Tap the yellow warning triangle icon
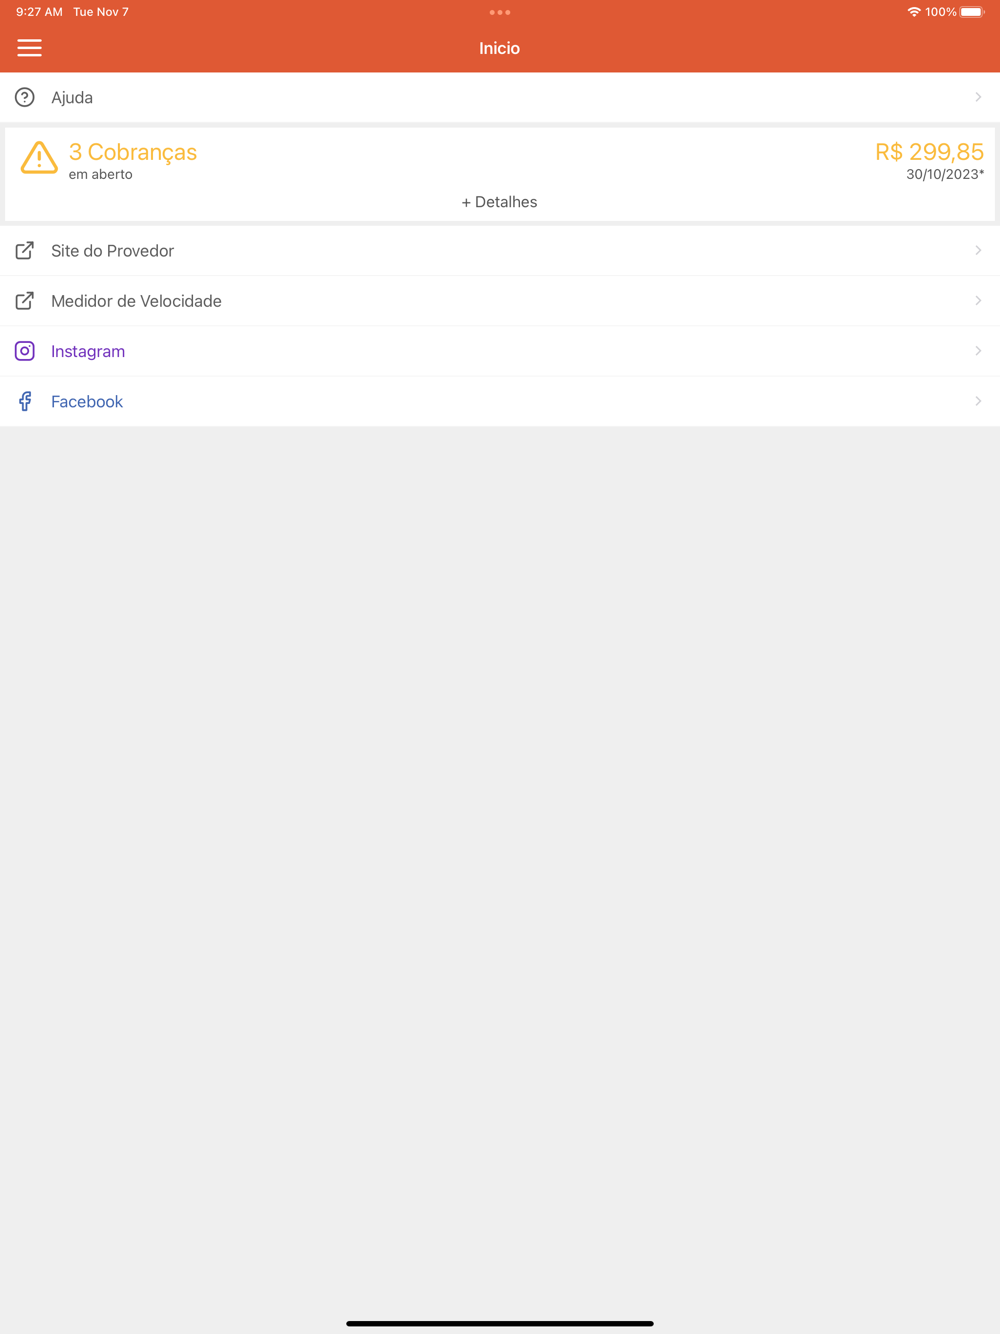 (x=39, y=158)
